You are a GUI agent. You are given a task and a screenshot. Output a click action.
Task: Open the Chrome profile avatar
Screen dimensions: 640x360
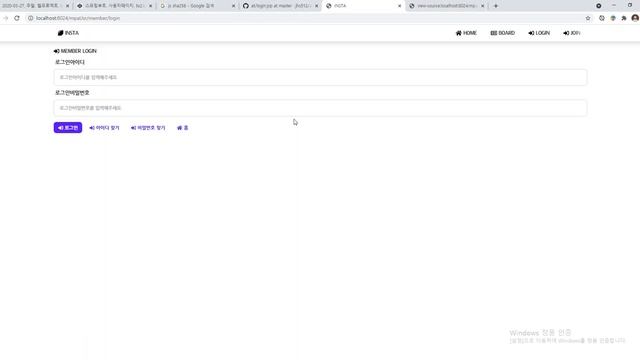click(x=635, y=18)
